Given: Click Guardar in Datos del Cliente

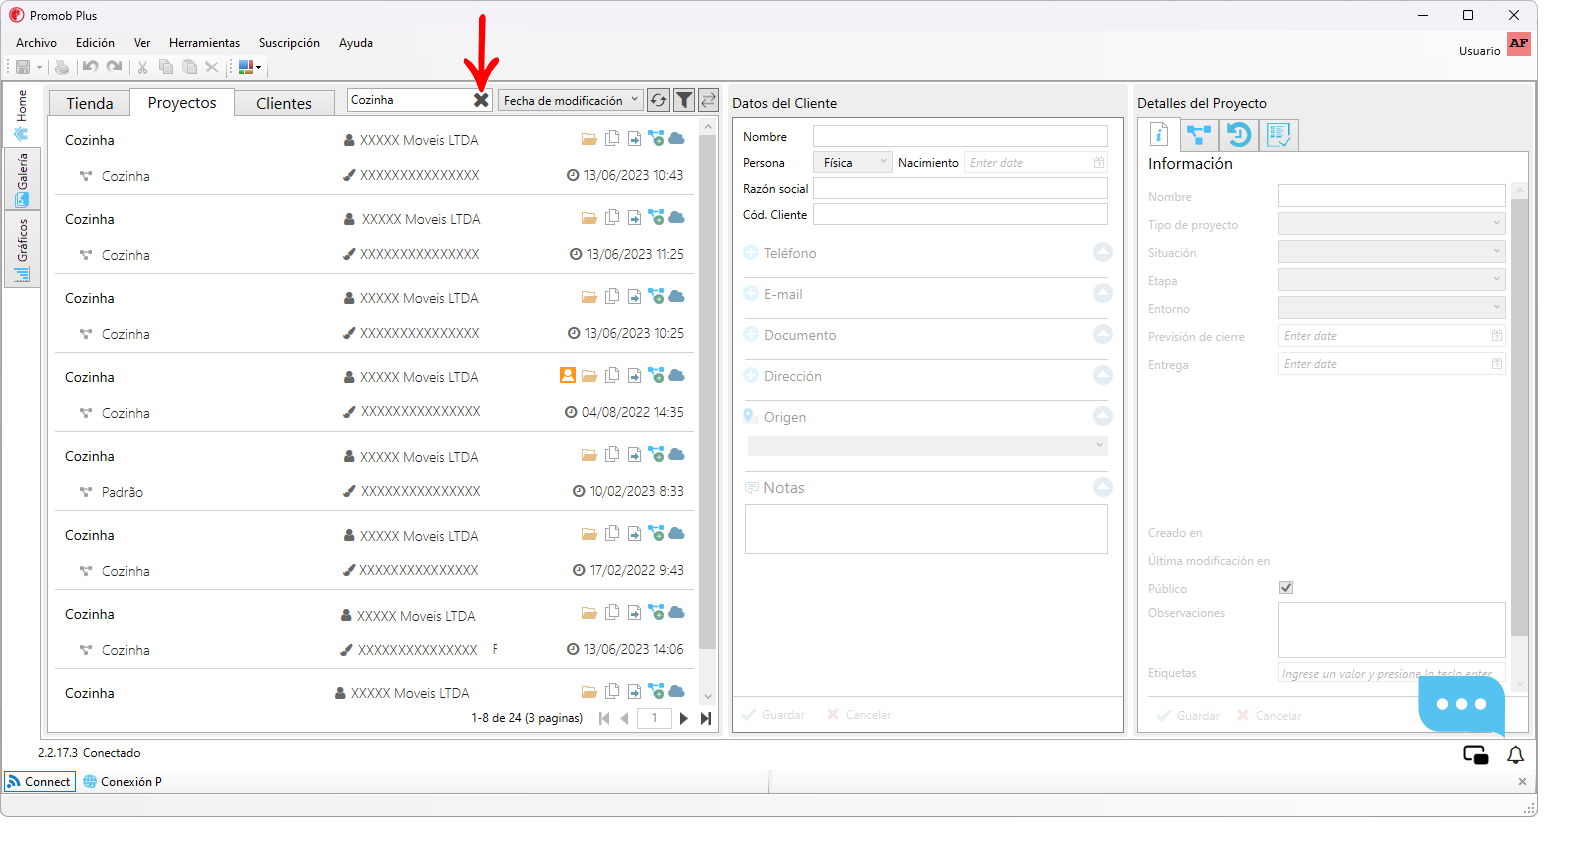Looking at the screenshot, I should pos(773,715).
